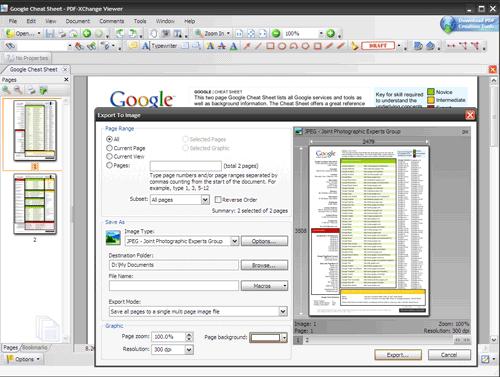Click the Save icon in the toolbar

[x=50, y=33]
